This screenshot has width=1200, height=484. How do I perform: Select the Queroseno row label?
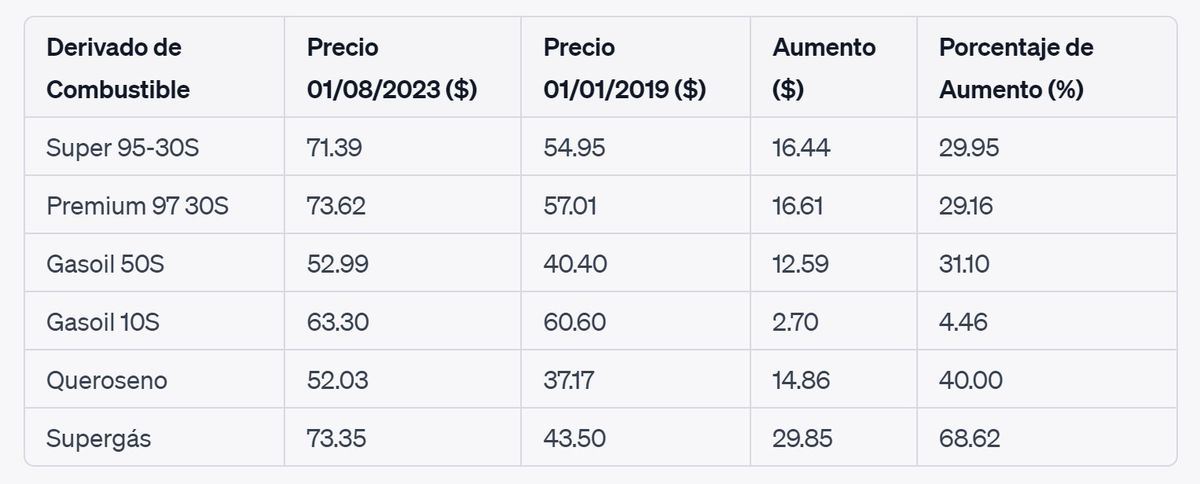click(x=107, y=380)
